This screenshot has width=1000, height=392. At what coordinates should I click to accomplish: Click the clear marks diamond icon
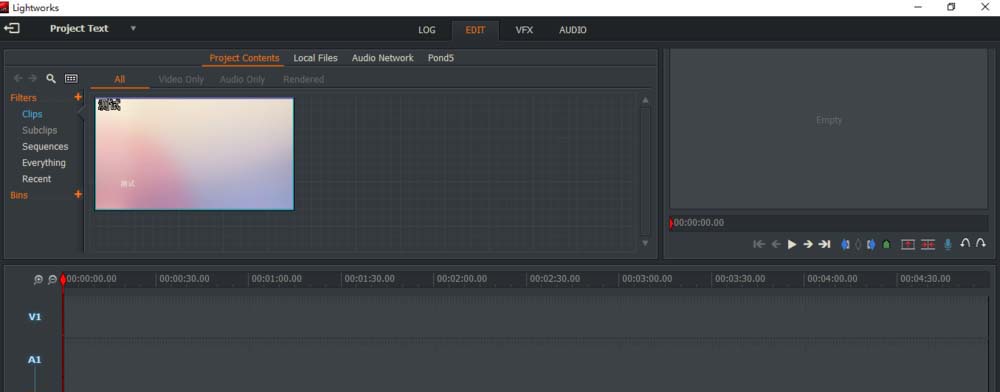click(858, 244)
